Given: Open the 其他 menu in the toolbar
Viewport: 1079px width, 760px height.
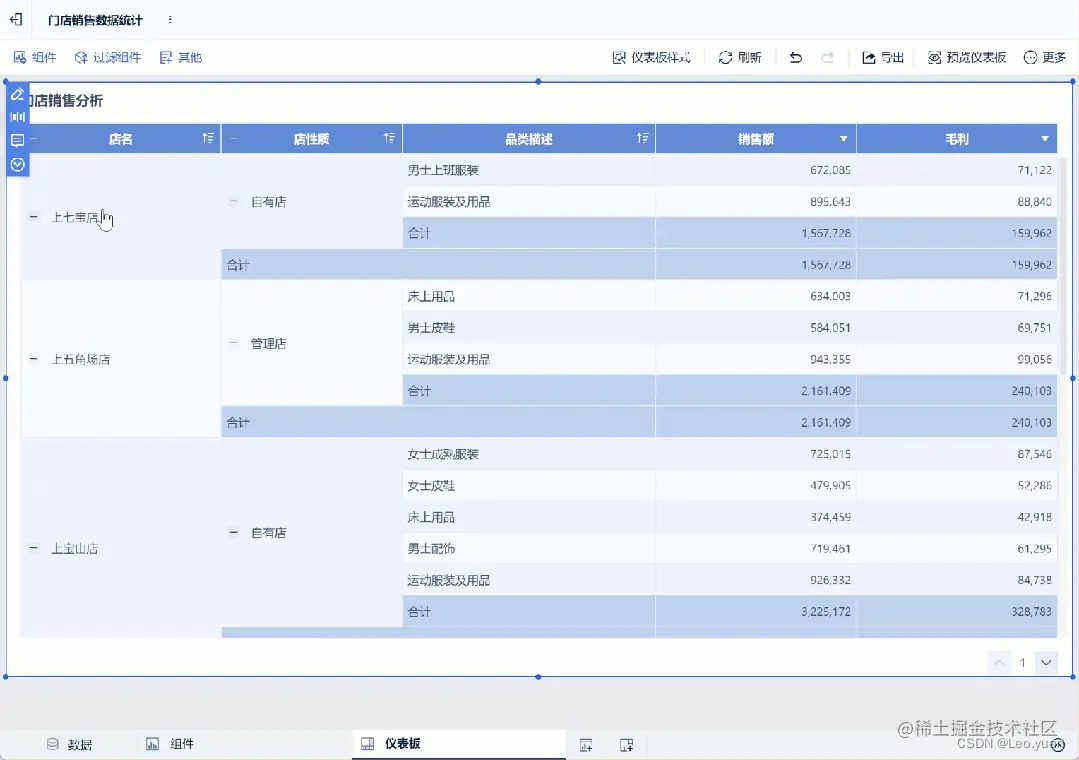Looking at the screenshot, I should tap(178, 57).
